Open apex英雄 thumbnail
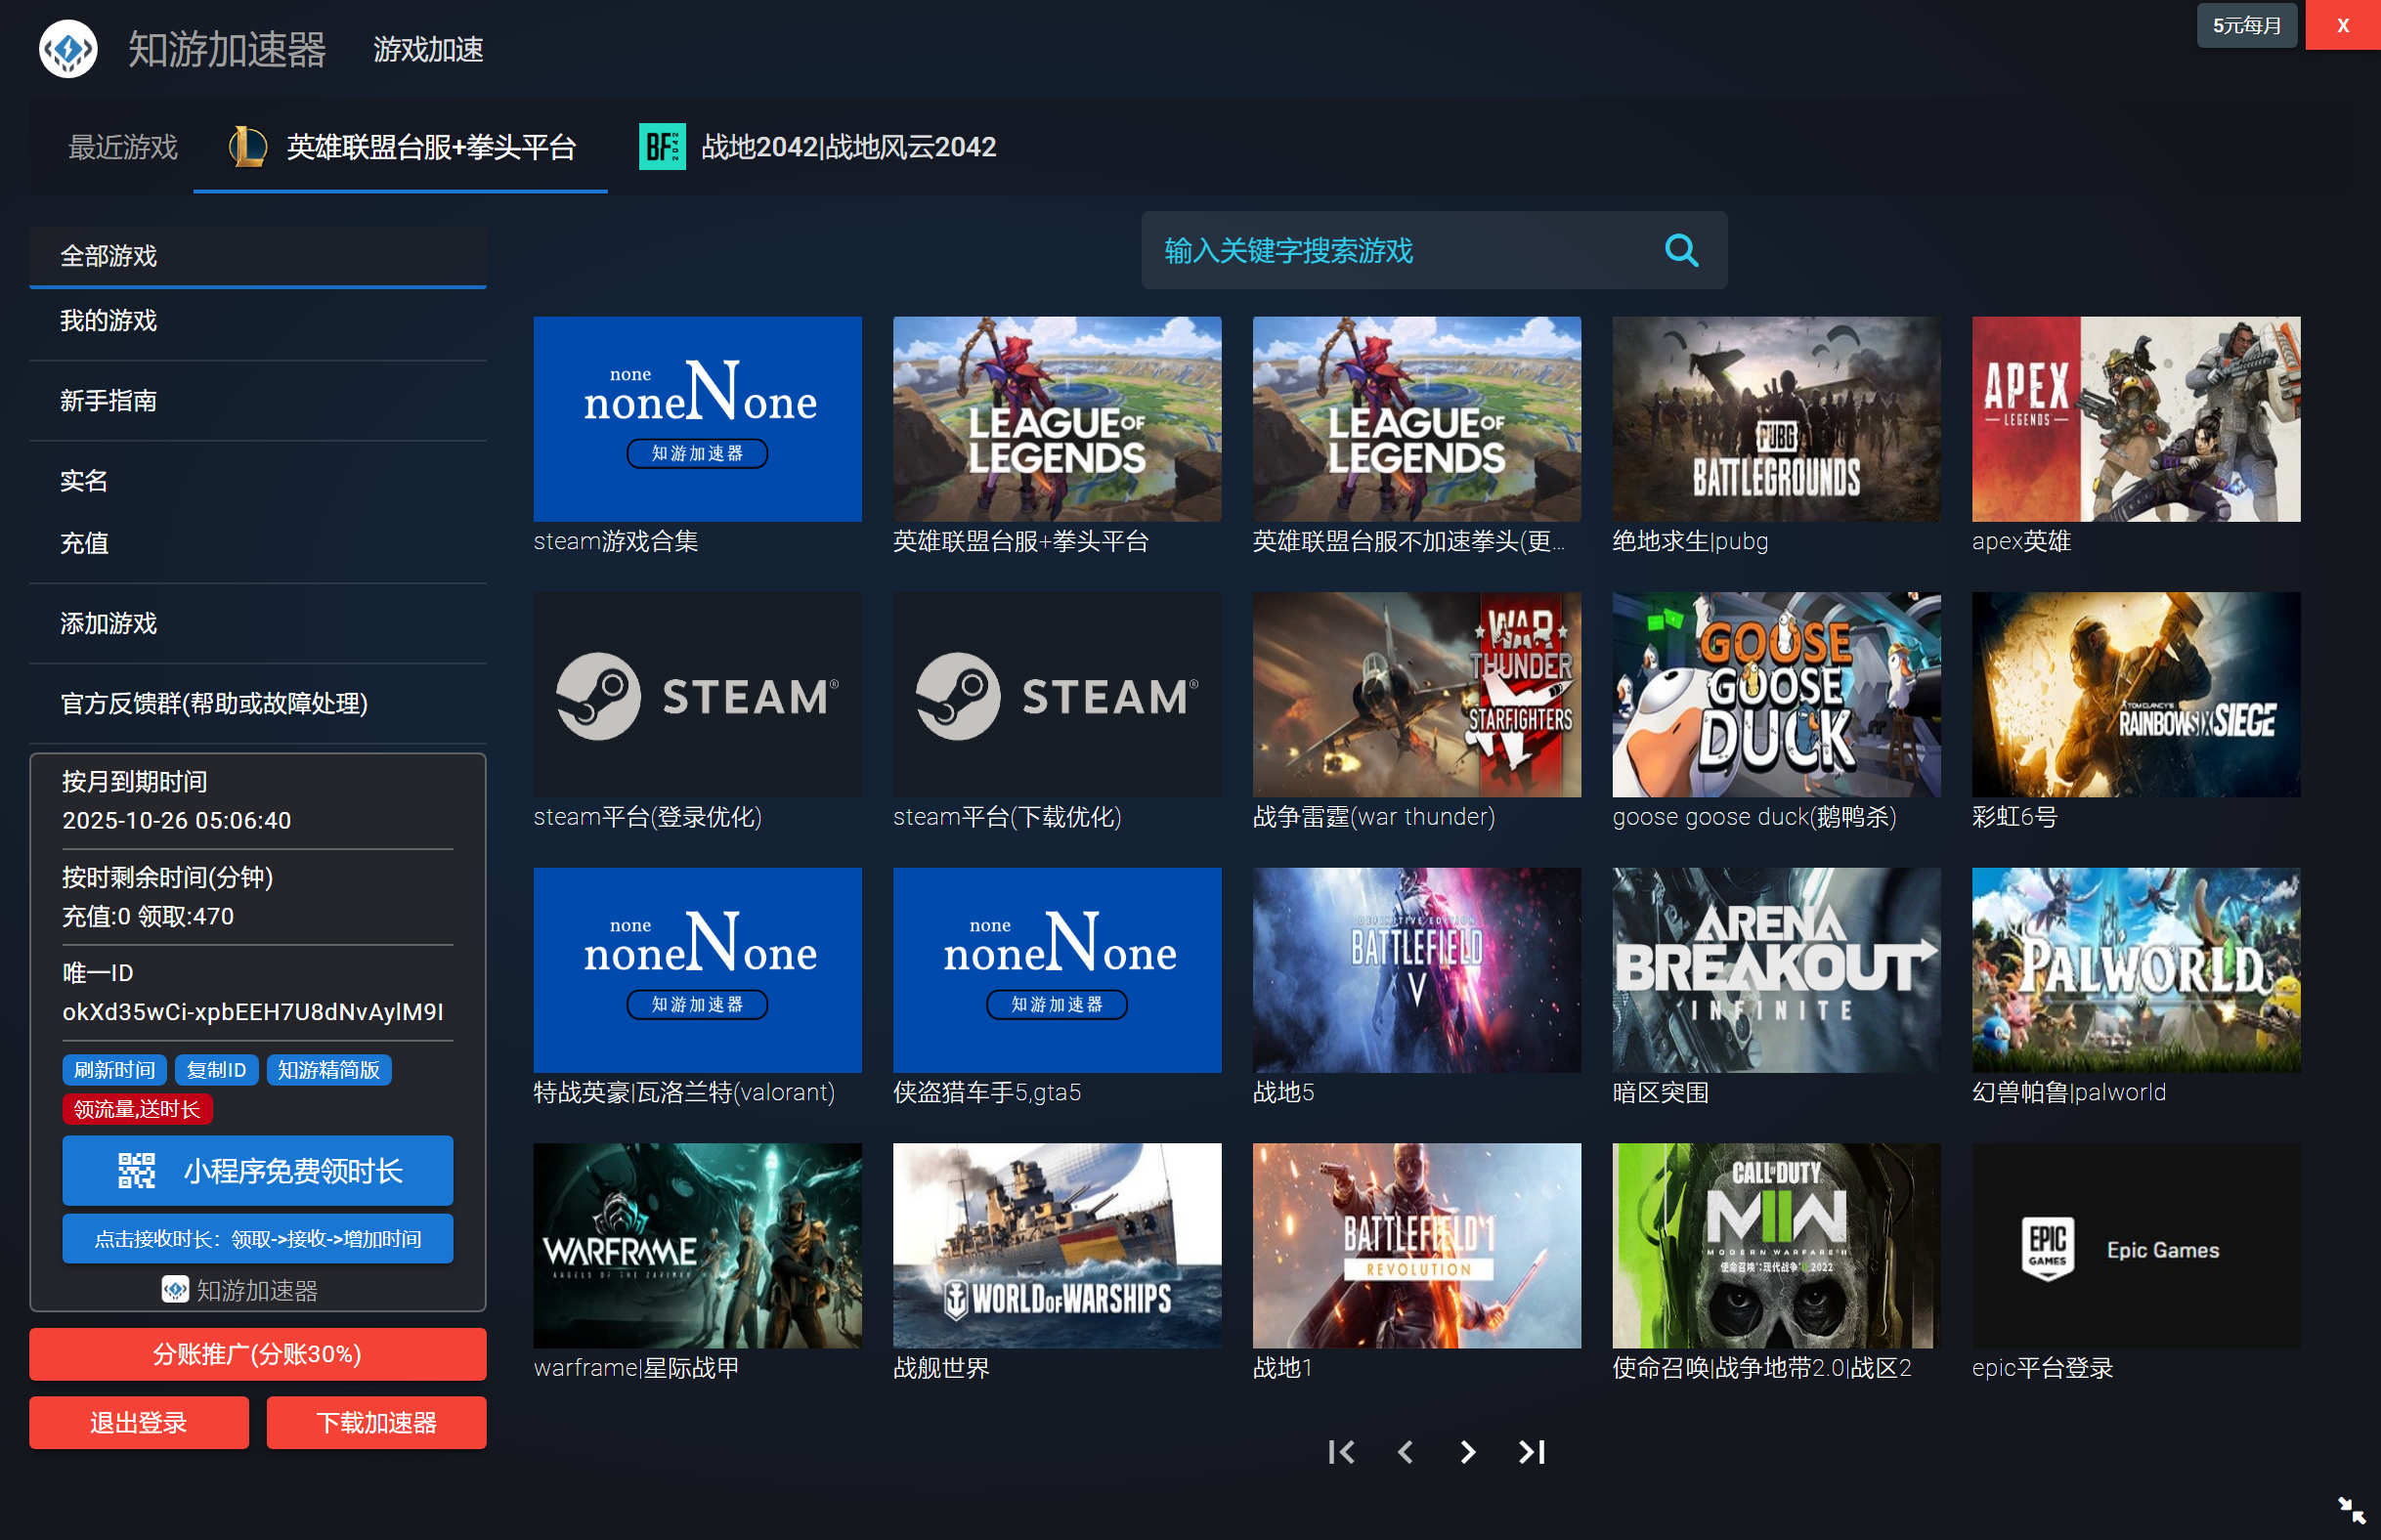 tap(2136, 418)
